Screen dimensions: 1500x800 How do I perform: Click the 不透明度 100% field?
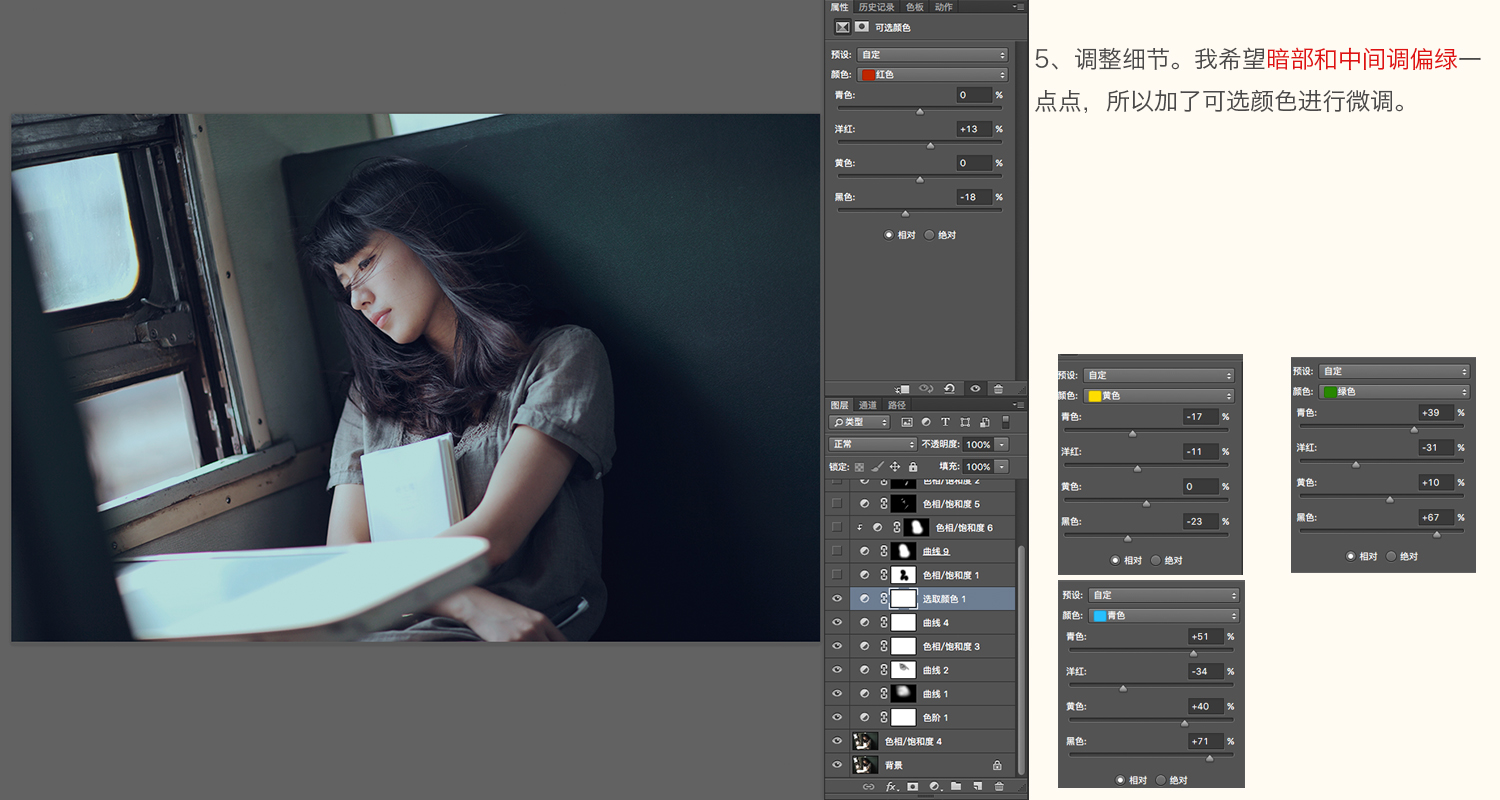[978, 444]
